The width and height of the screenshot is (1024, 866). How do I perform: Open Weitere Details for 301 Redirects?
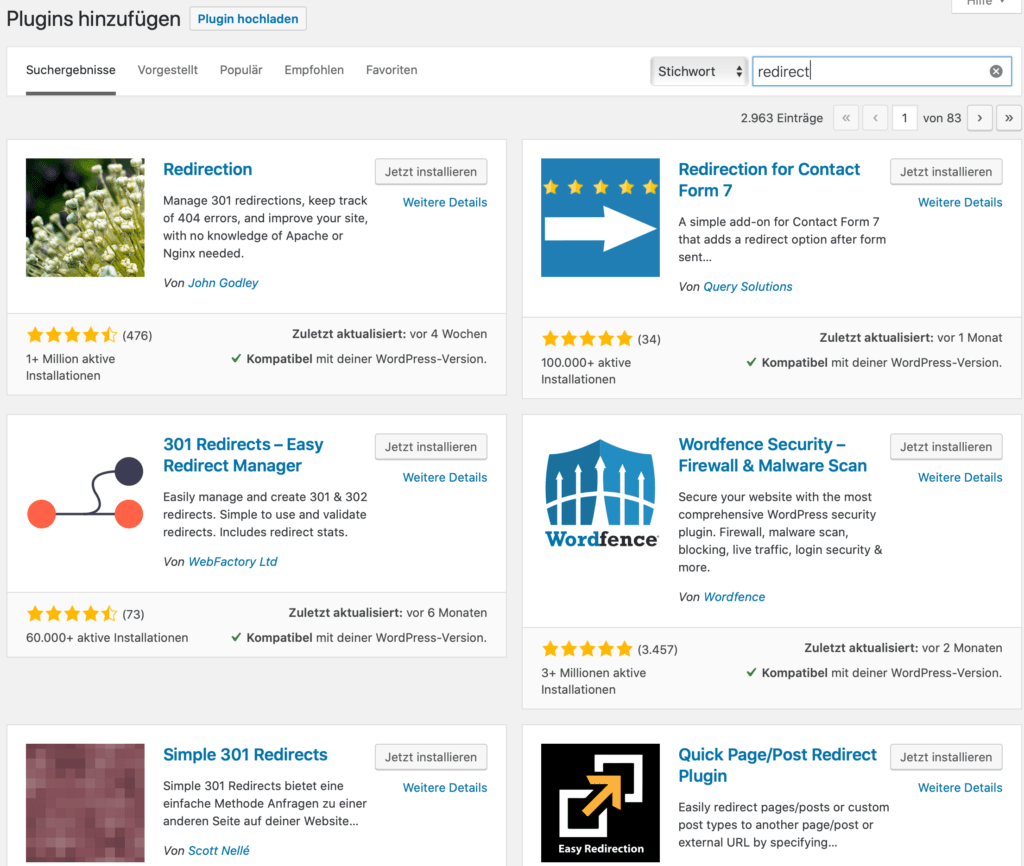(445, 477)
